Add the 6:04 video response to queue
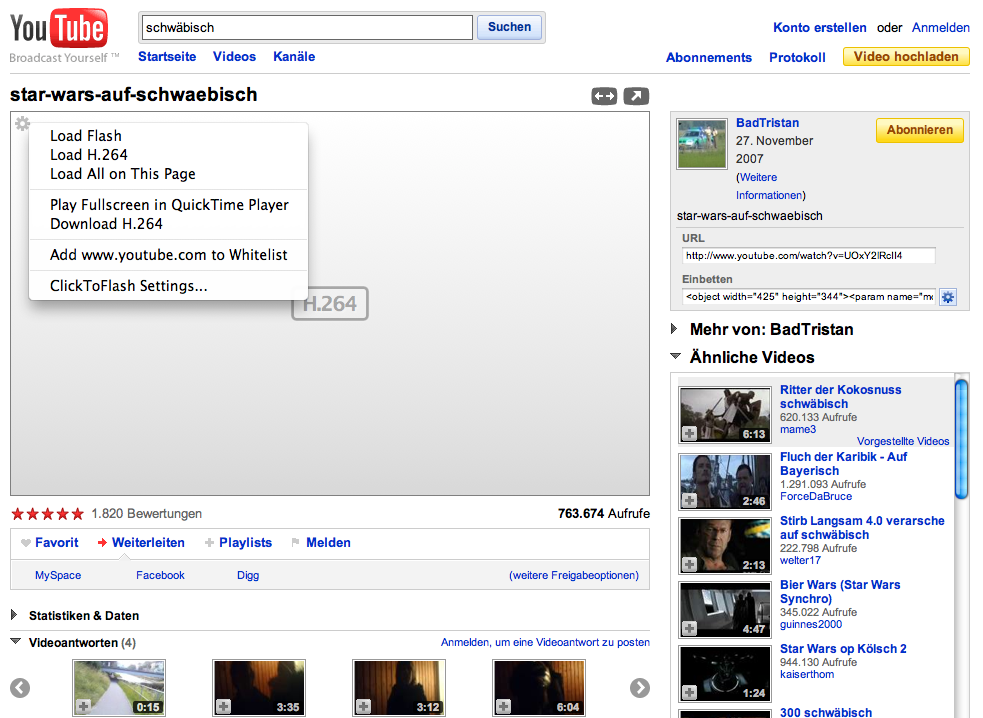The height and width of the screenshot is (718, 983). 503,707
